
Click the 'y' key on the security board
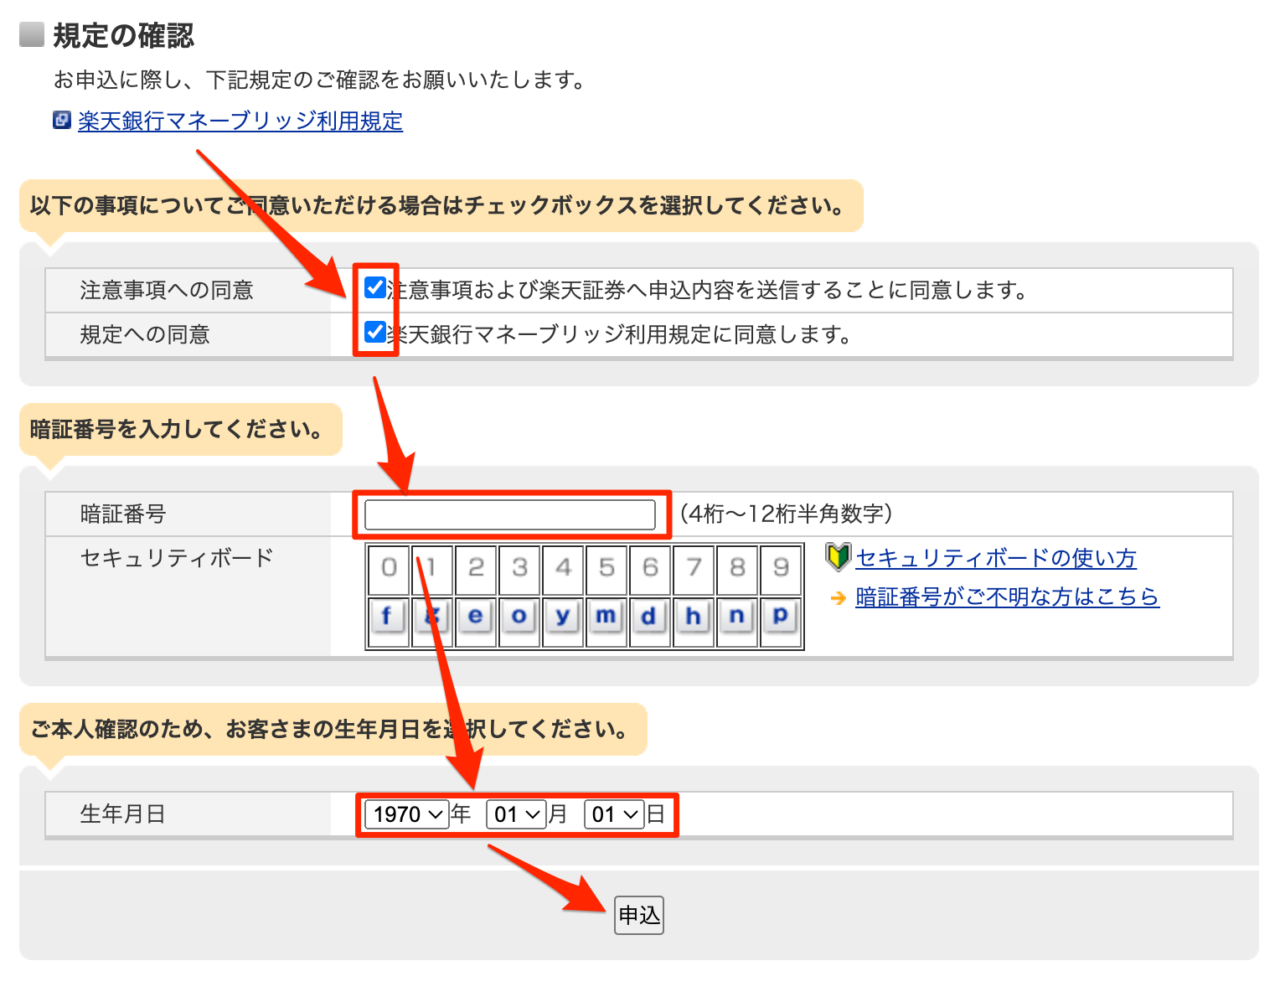(562, 616)
